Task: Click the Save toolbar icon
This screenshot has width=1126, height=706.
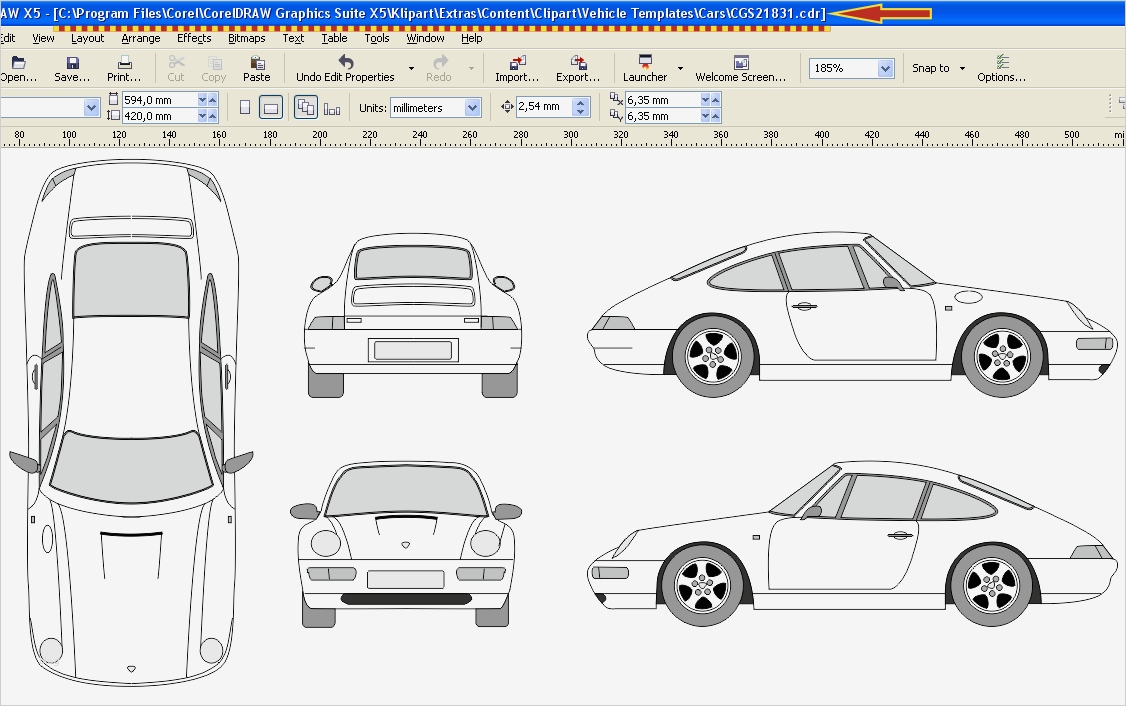Action: (72, 63)
